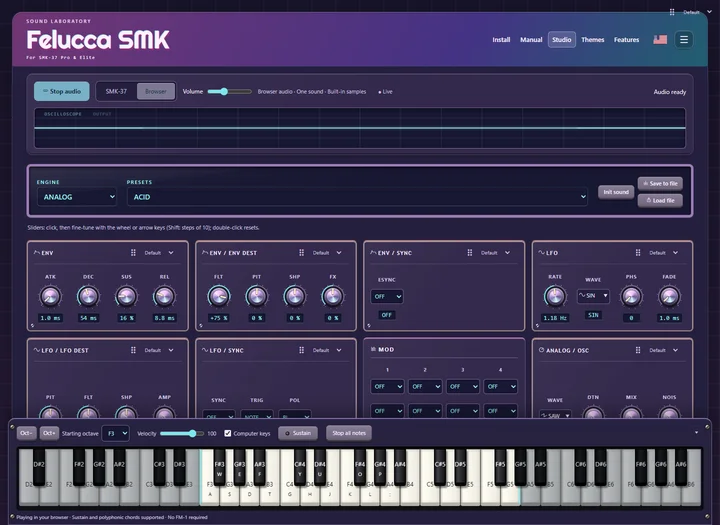Click the grip icon in the ENV panel header
Image resolution: width=720 pixels, height=525 pixels.
[x=133, y=253]
